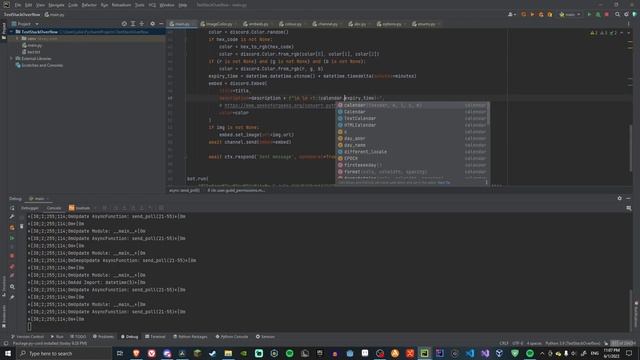The width and height of the screenshot is (640, 360).
Task: Open IDE settings gear in top toolbar
Action: (626, 14)
